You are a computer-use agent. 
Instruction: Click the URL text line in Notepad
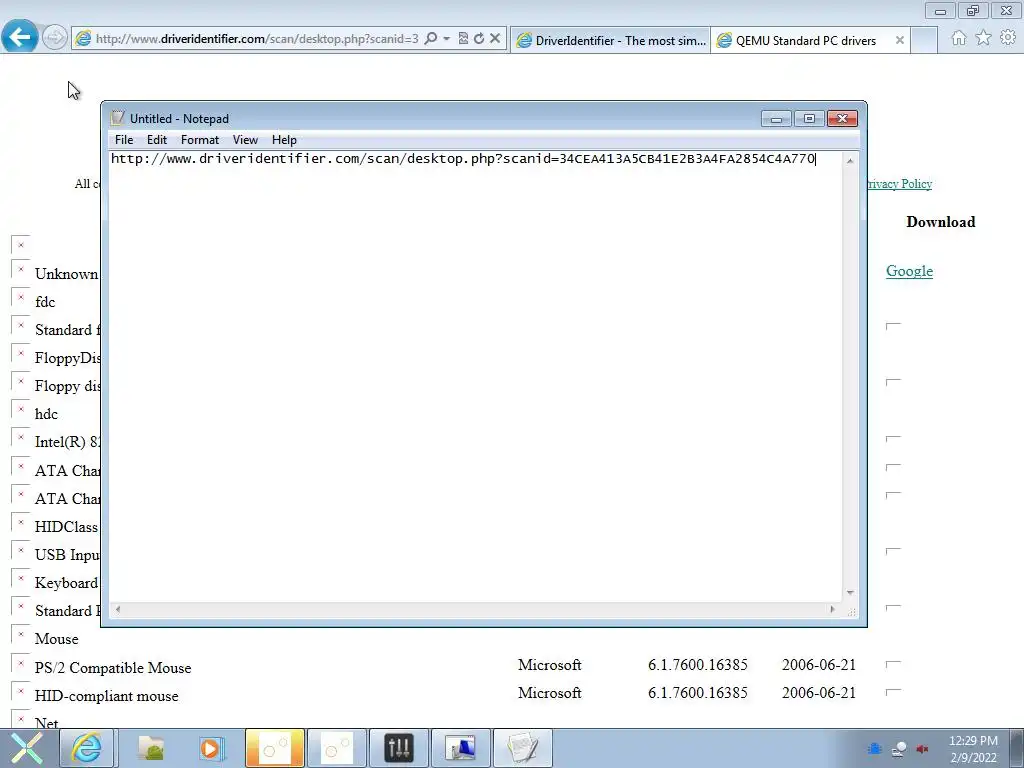[463, 159]
